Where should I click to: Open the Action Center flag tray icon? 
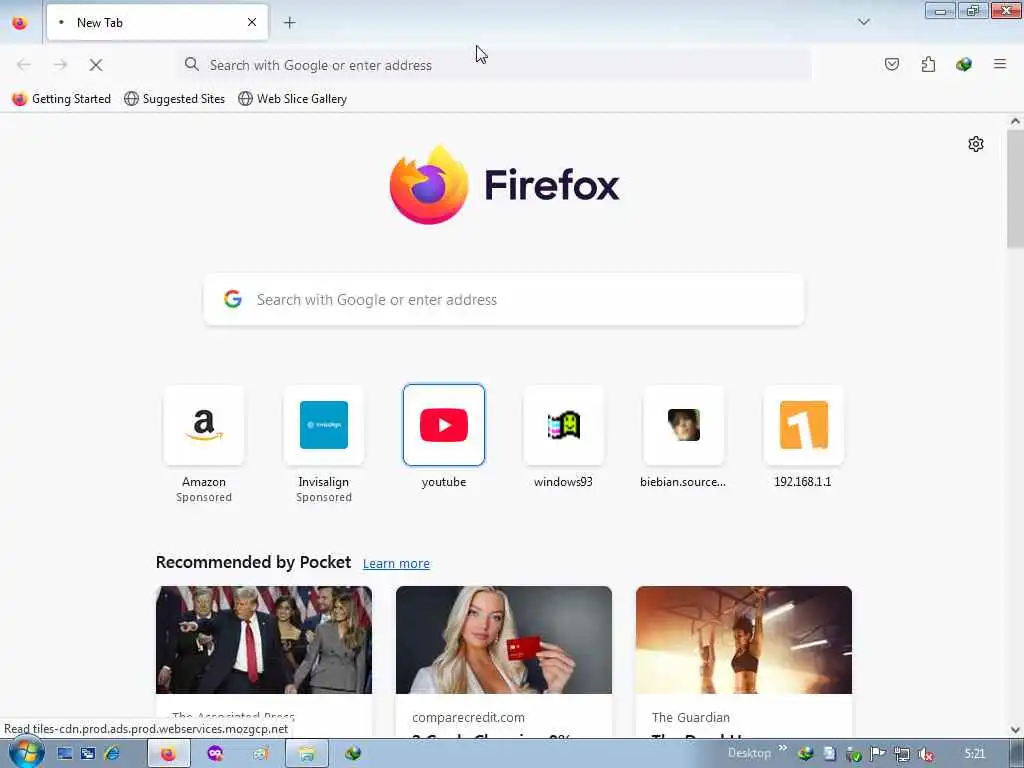(878, 754)
